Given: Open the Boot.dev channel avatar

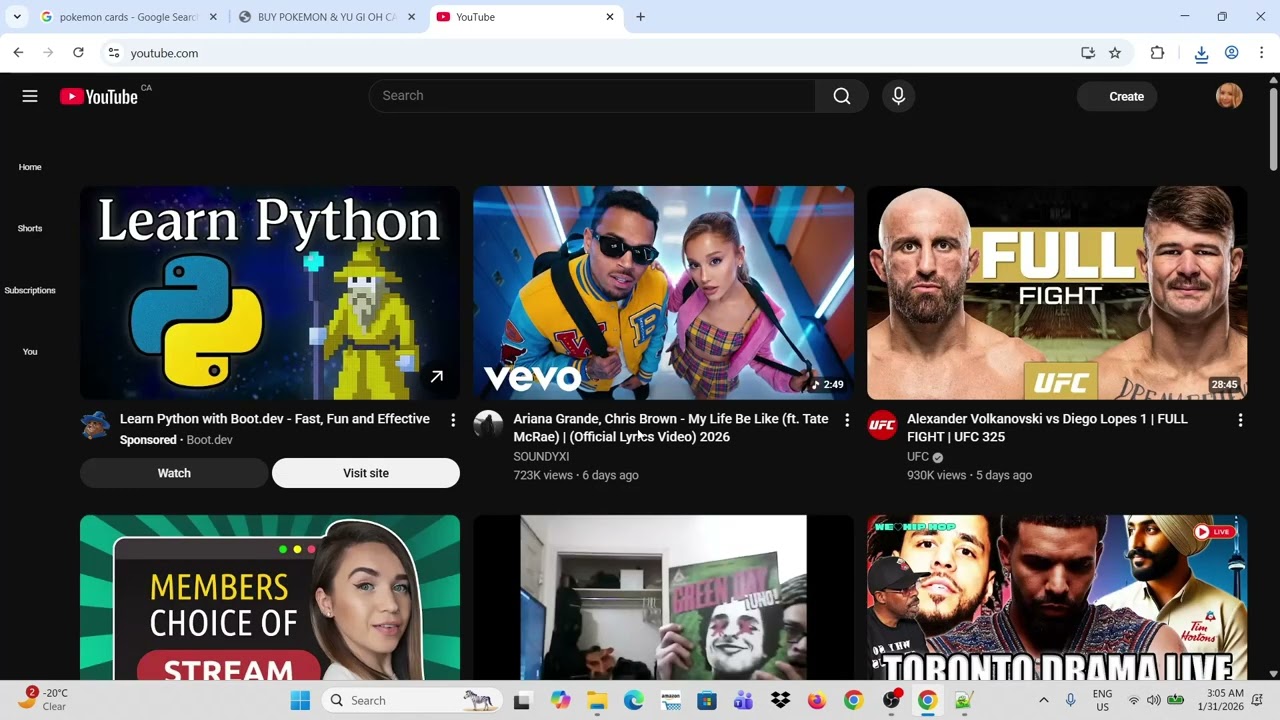Looking at the screenshot, I should (x=95, y=425).
